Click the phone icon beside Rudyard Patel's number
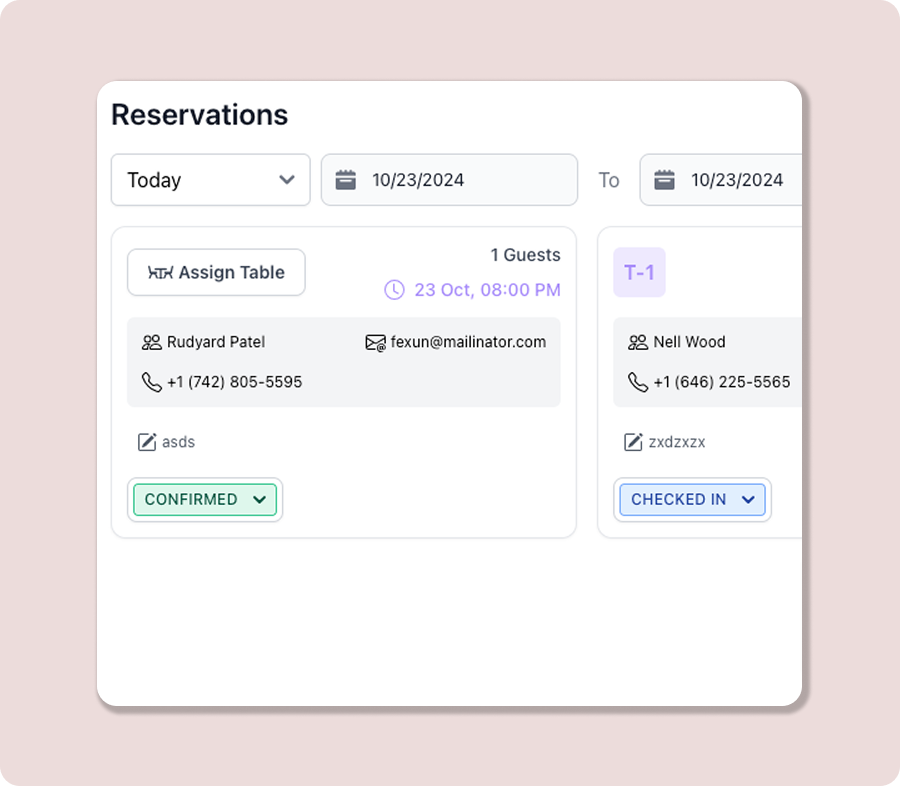 click(151, 382)
